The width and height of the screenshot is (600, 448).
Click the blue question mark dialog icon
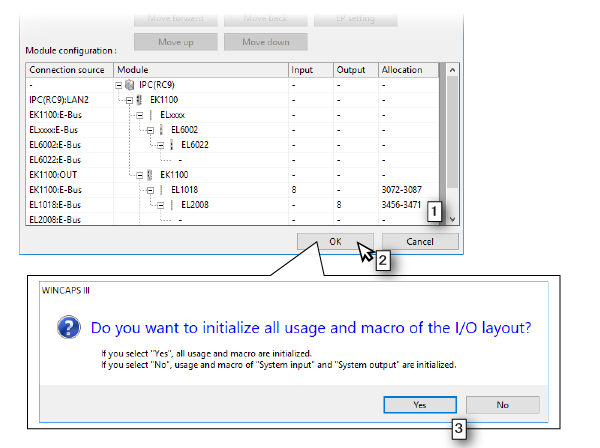tap(66, 328)
